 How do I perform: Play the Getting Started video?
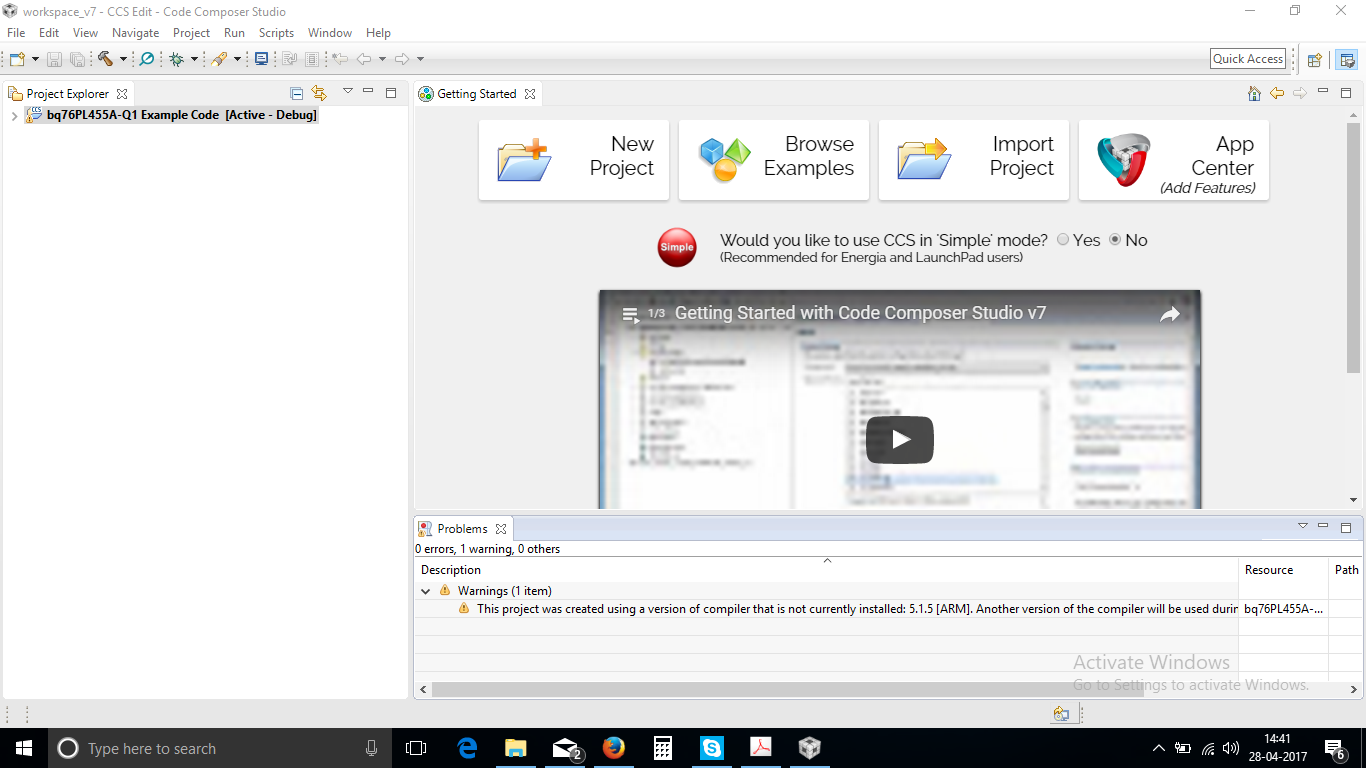coord(900,439)
